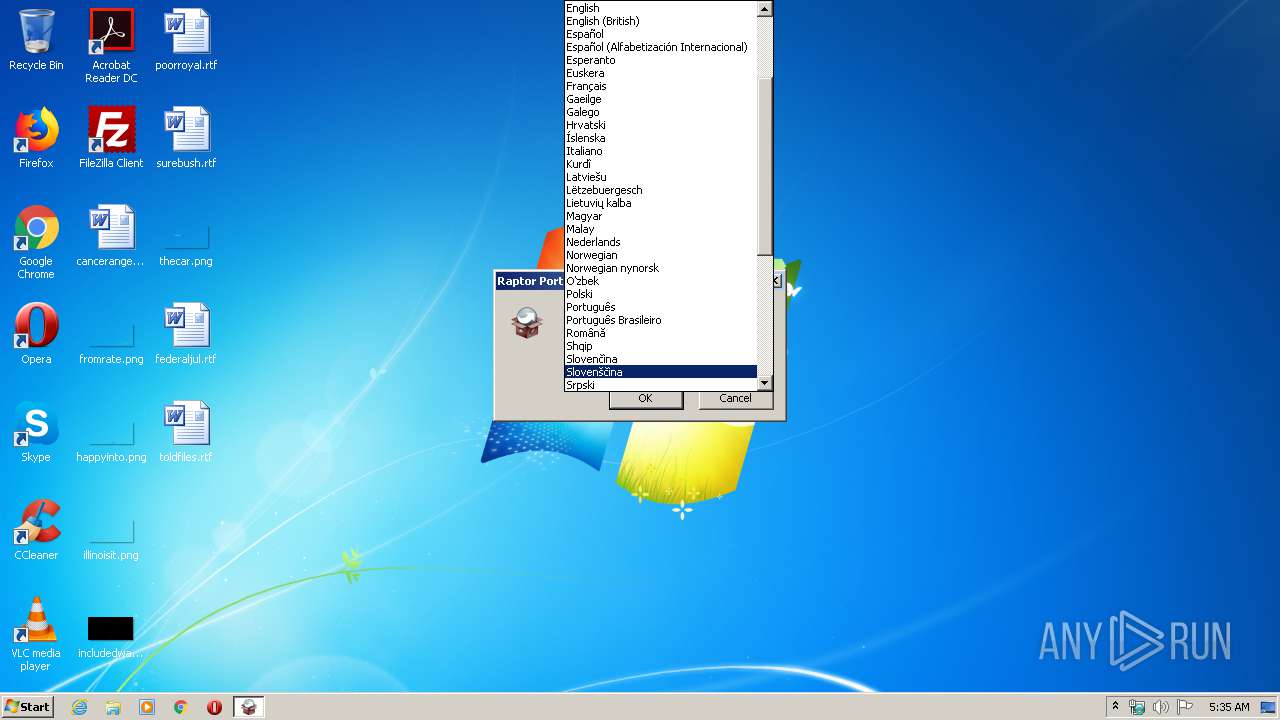Choose Latviešu from the list
1280x720 pixels.
pos(661,177)
